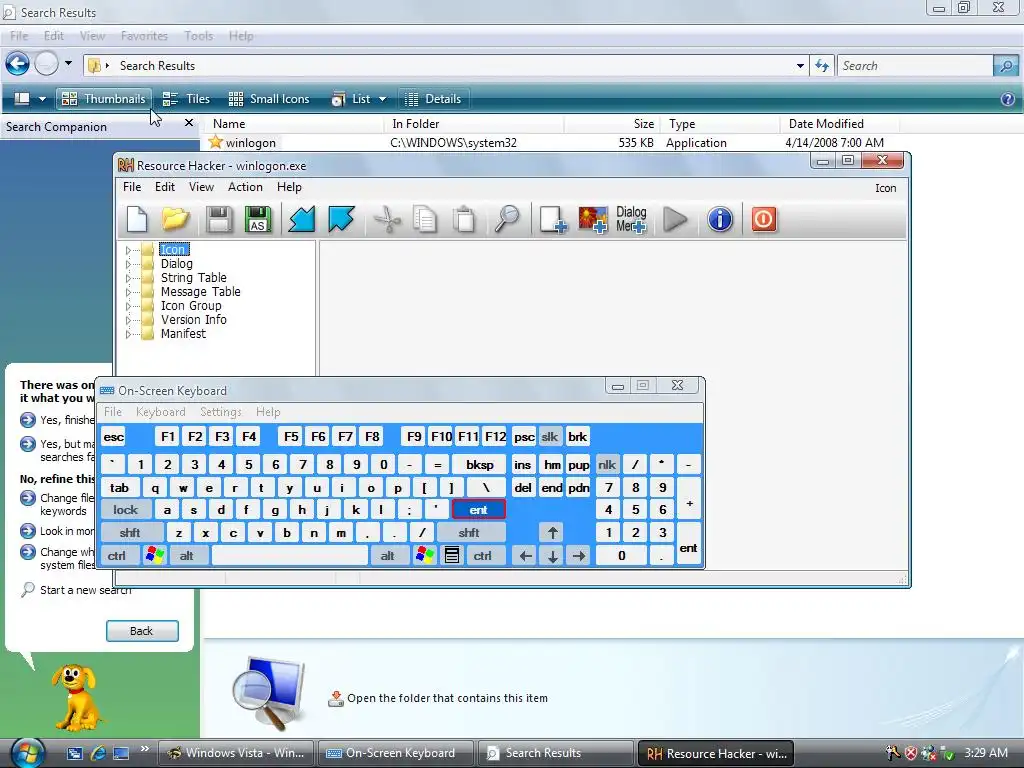Click the Refresh icon beside address bar
Viewport: 1024px width, 768px height.
tap(822, 65)
